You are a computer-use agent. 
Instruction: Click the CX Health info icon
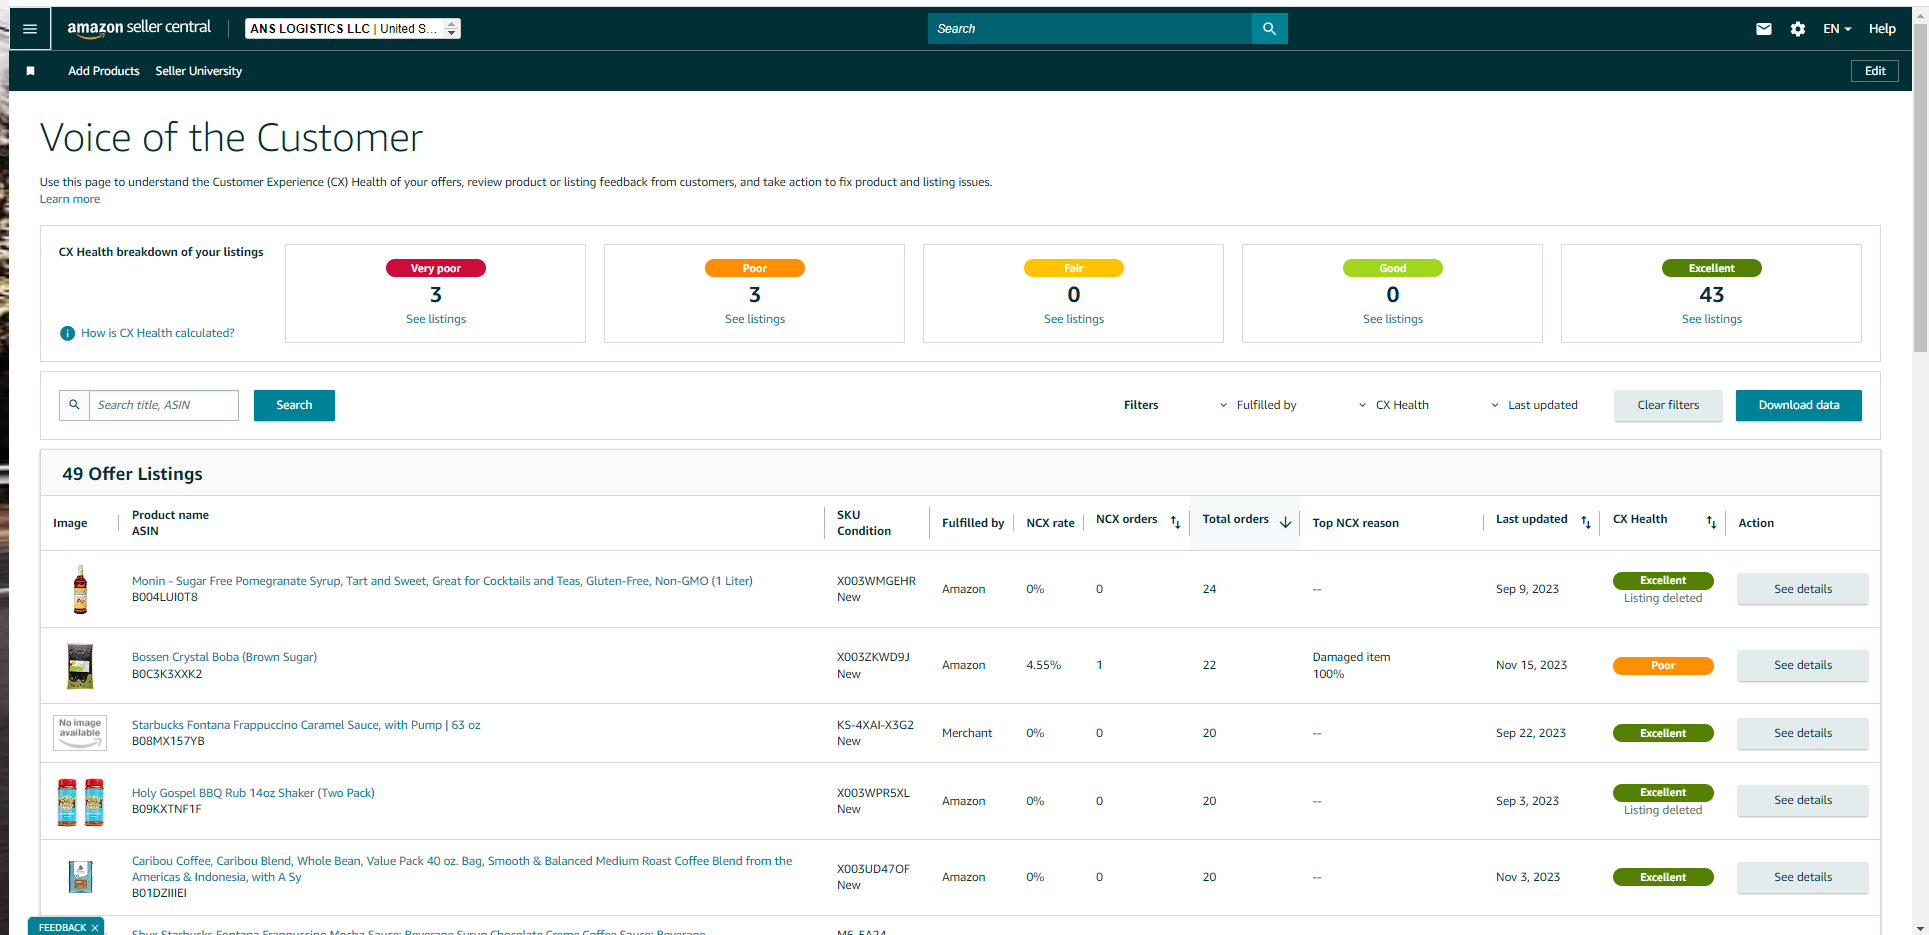coord(67,333)
